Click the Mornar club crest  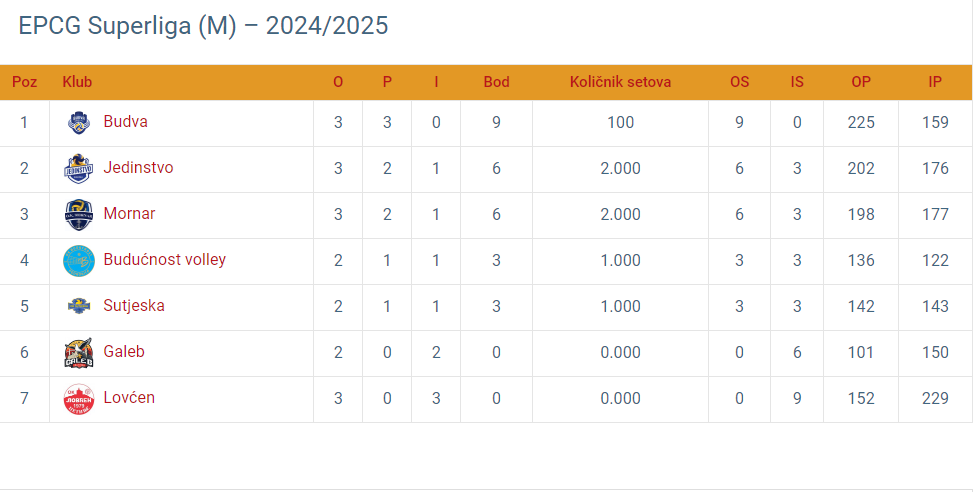79,215
